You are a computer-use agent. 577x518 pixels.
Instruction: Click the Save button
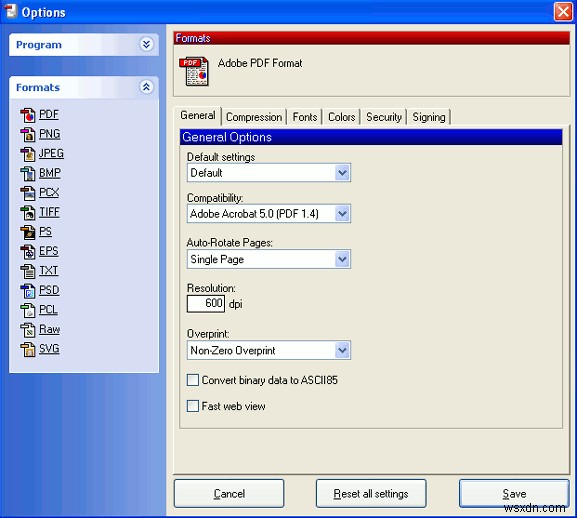pos(514,493)
